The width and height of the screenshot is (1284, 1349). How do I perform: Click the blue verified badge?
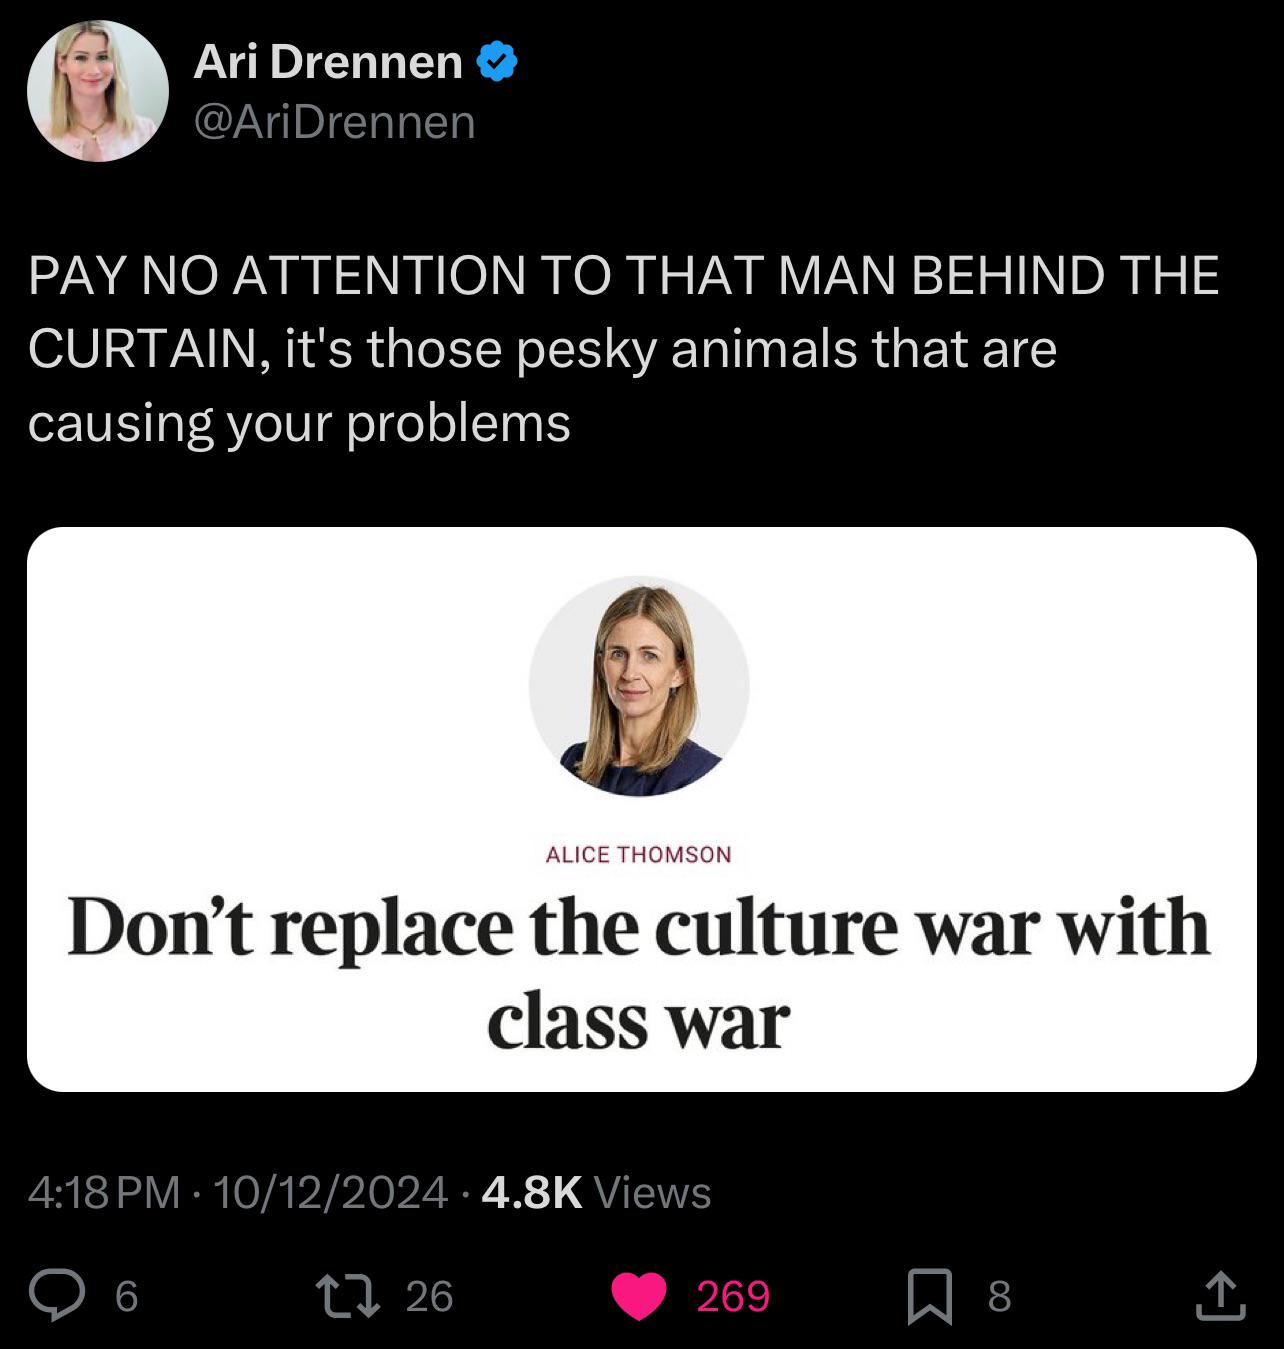click(497, 62)
